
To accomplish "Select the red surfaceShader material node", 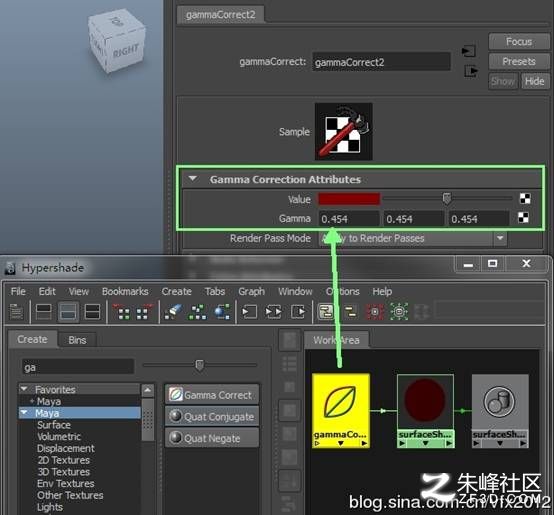I will [x=425, y=410].
